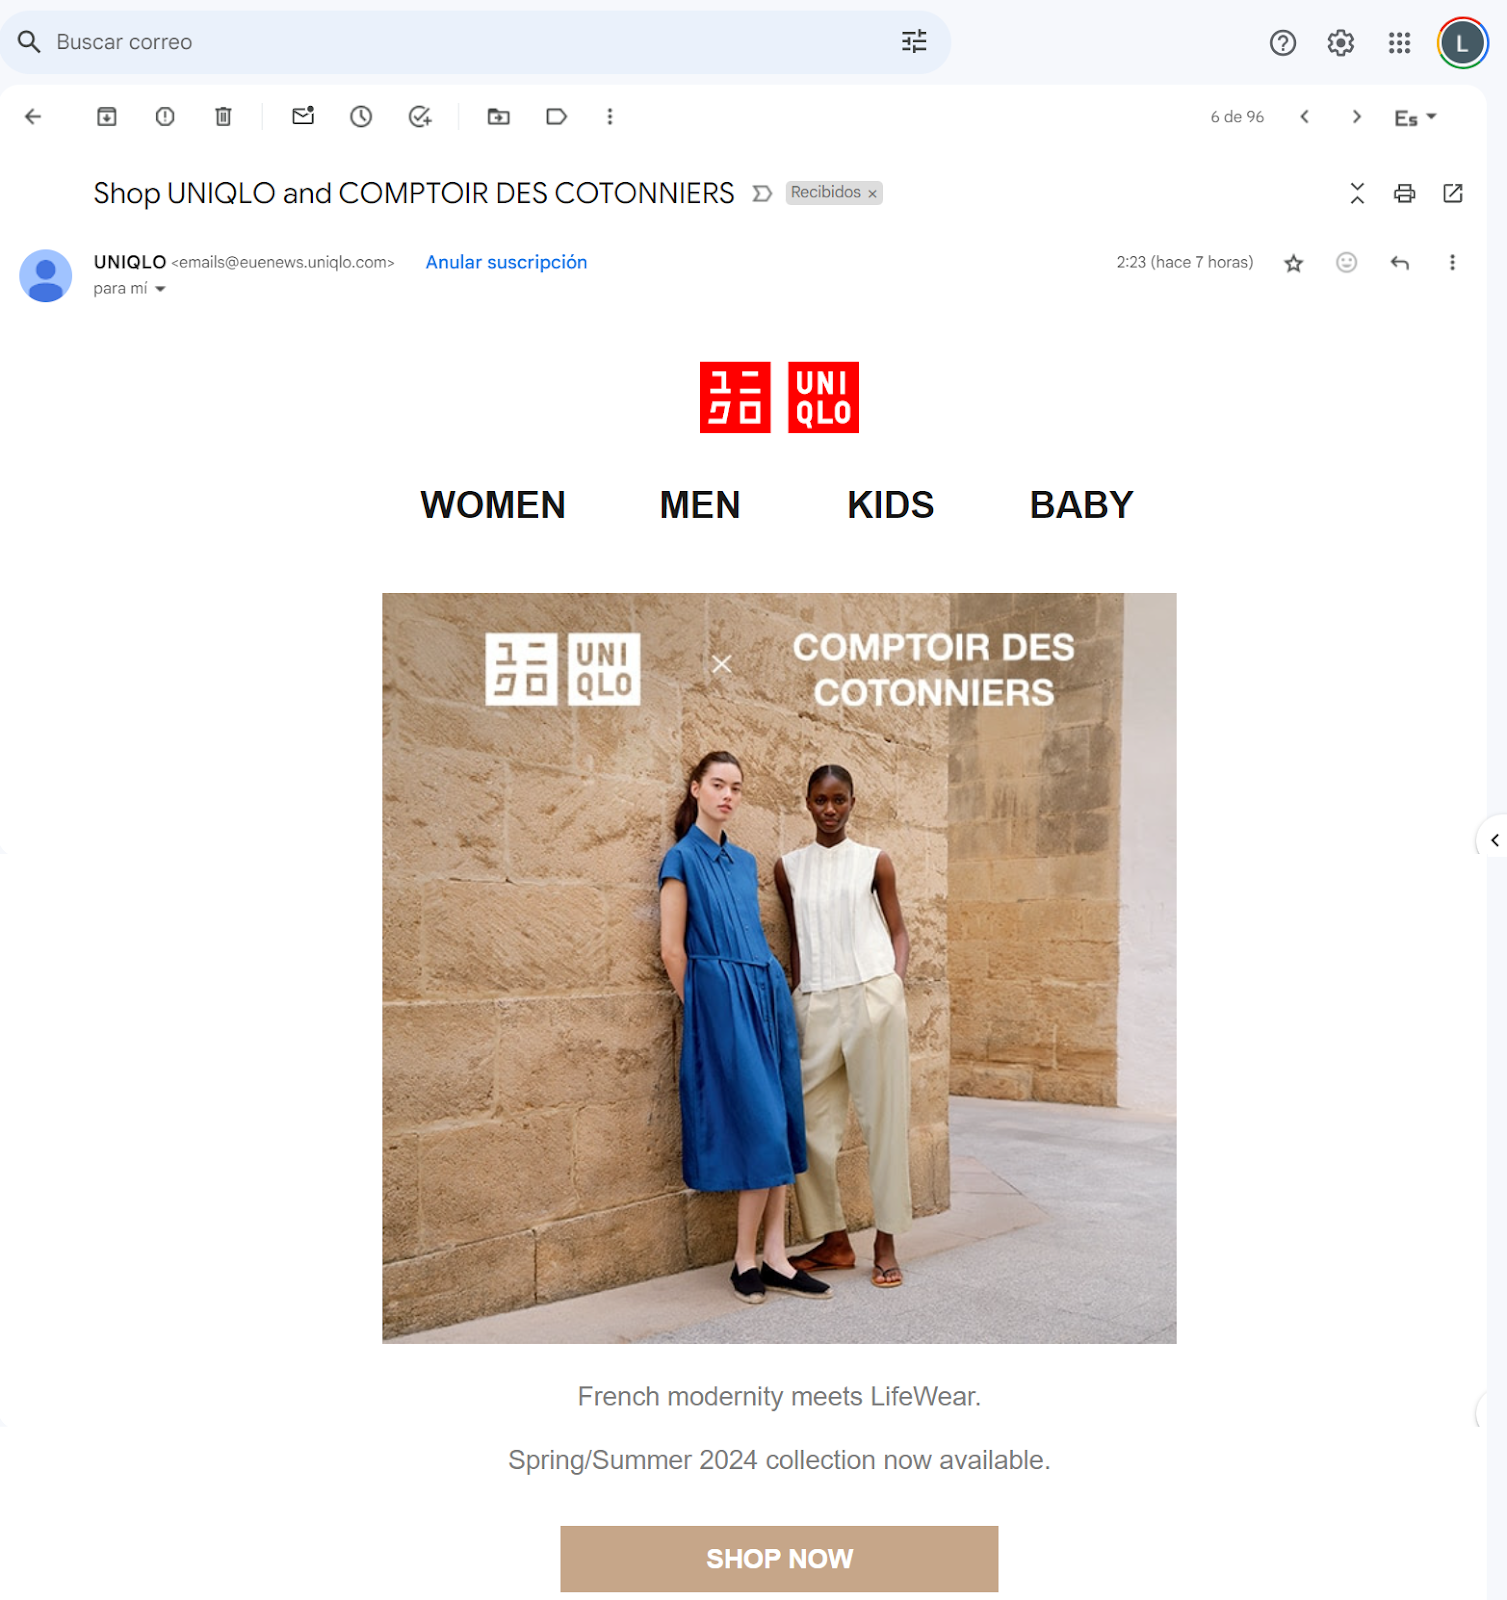Show the newer email arrow
Image resolution: width=1507 pixels, height=1600 pixels.
click(x=1305, y=117)
